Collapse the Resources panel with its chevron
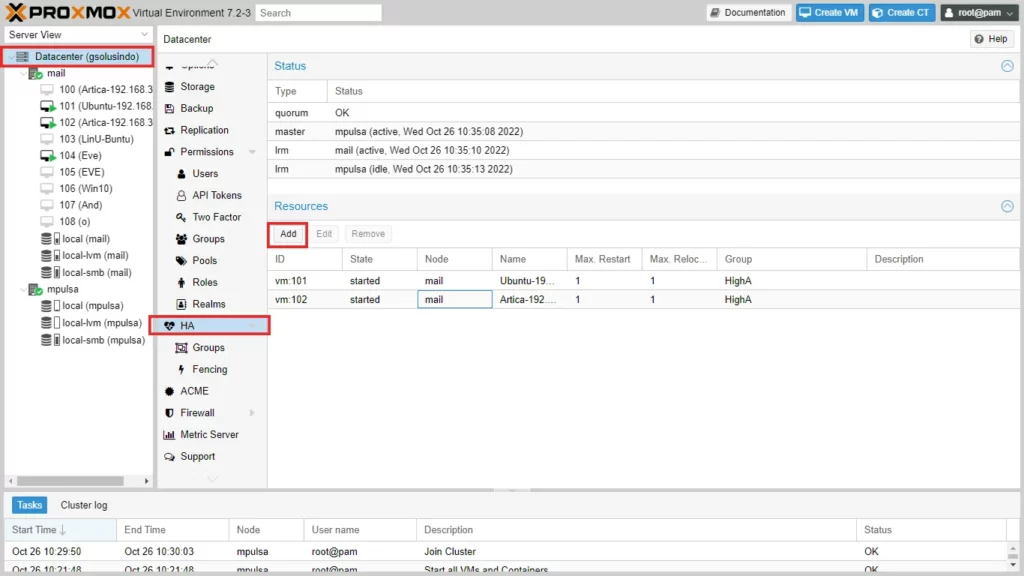The image size is (1024, 576). pos(1007,206)
